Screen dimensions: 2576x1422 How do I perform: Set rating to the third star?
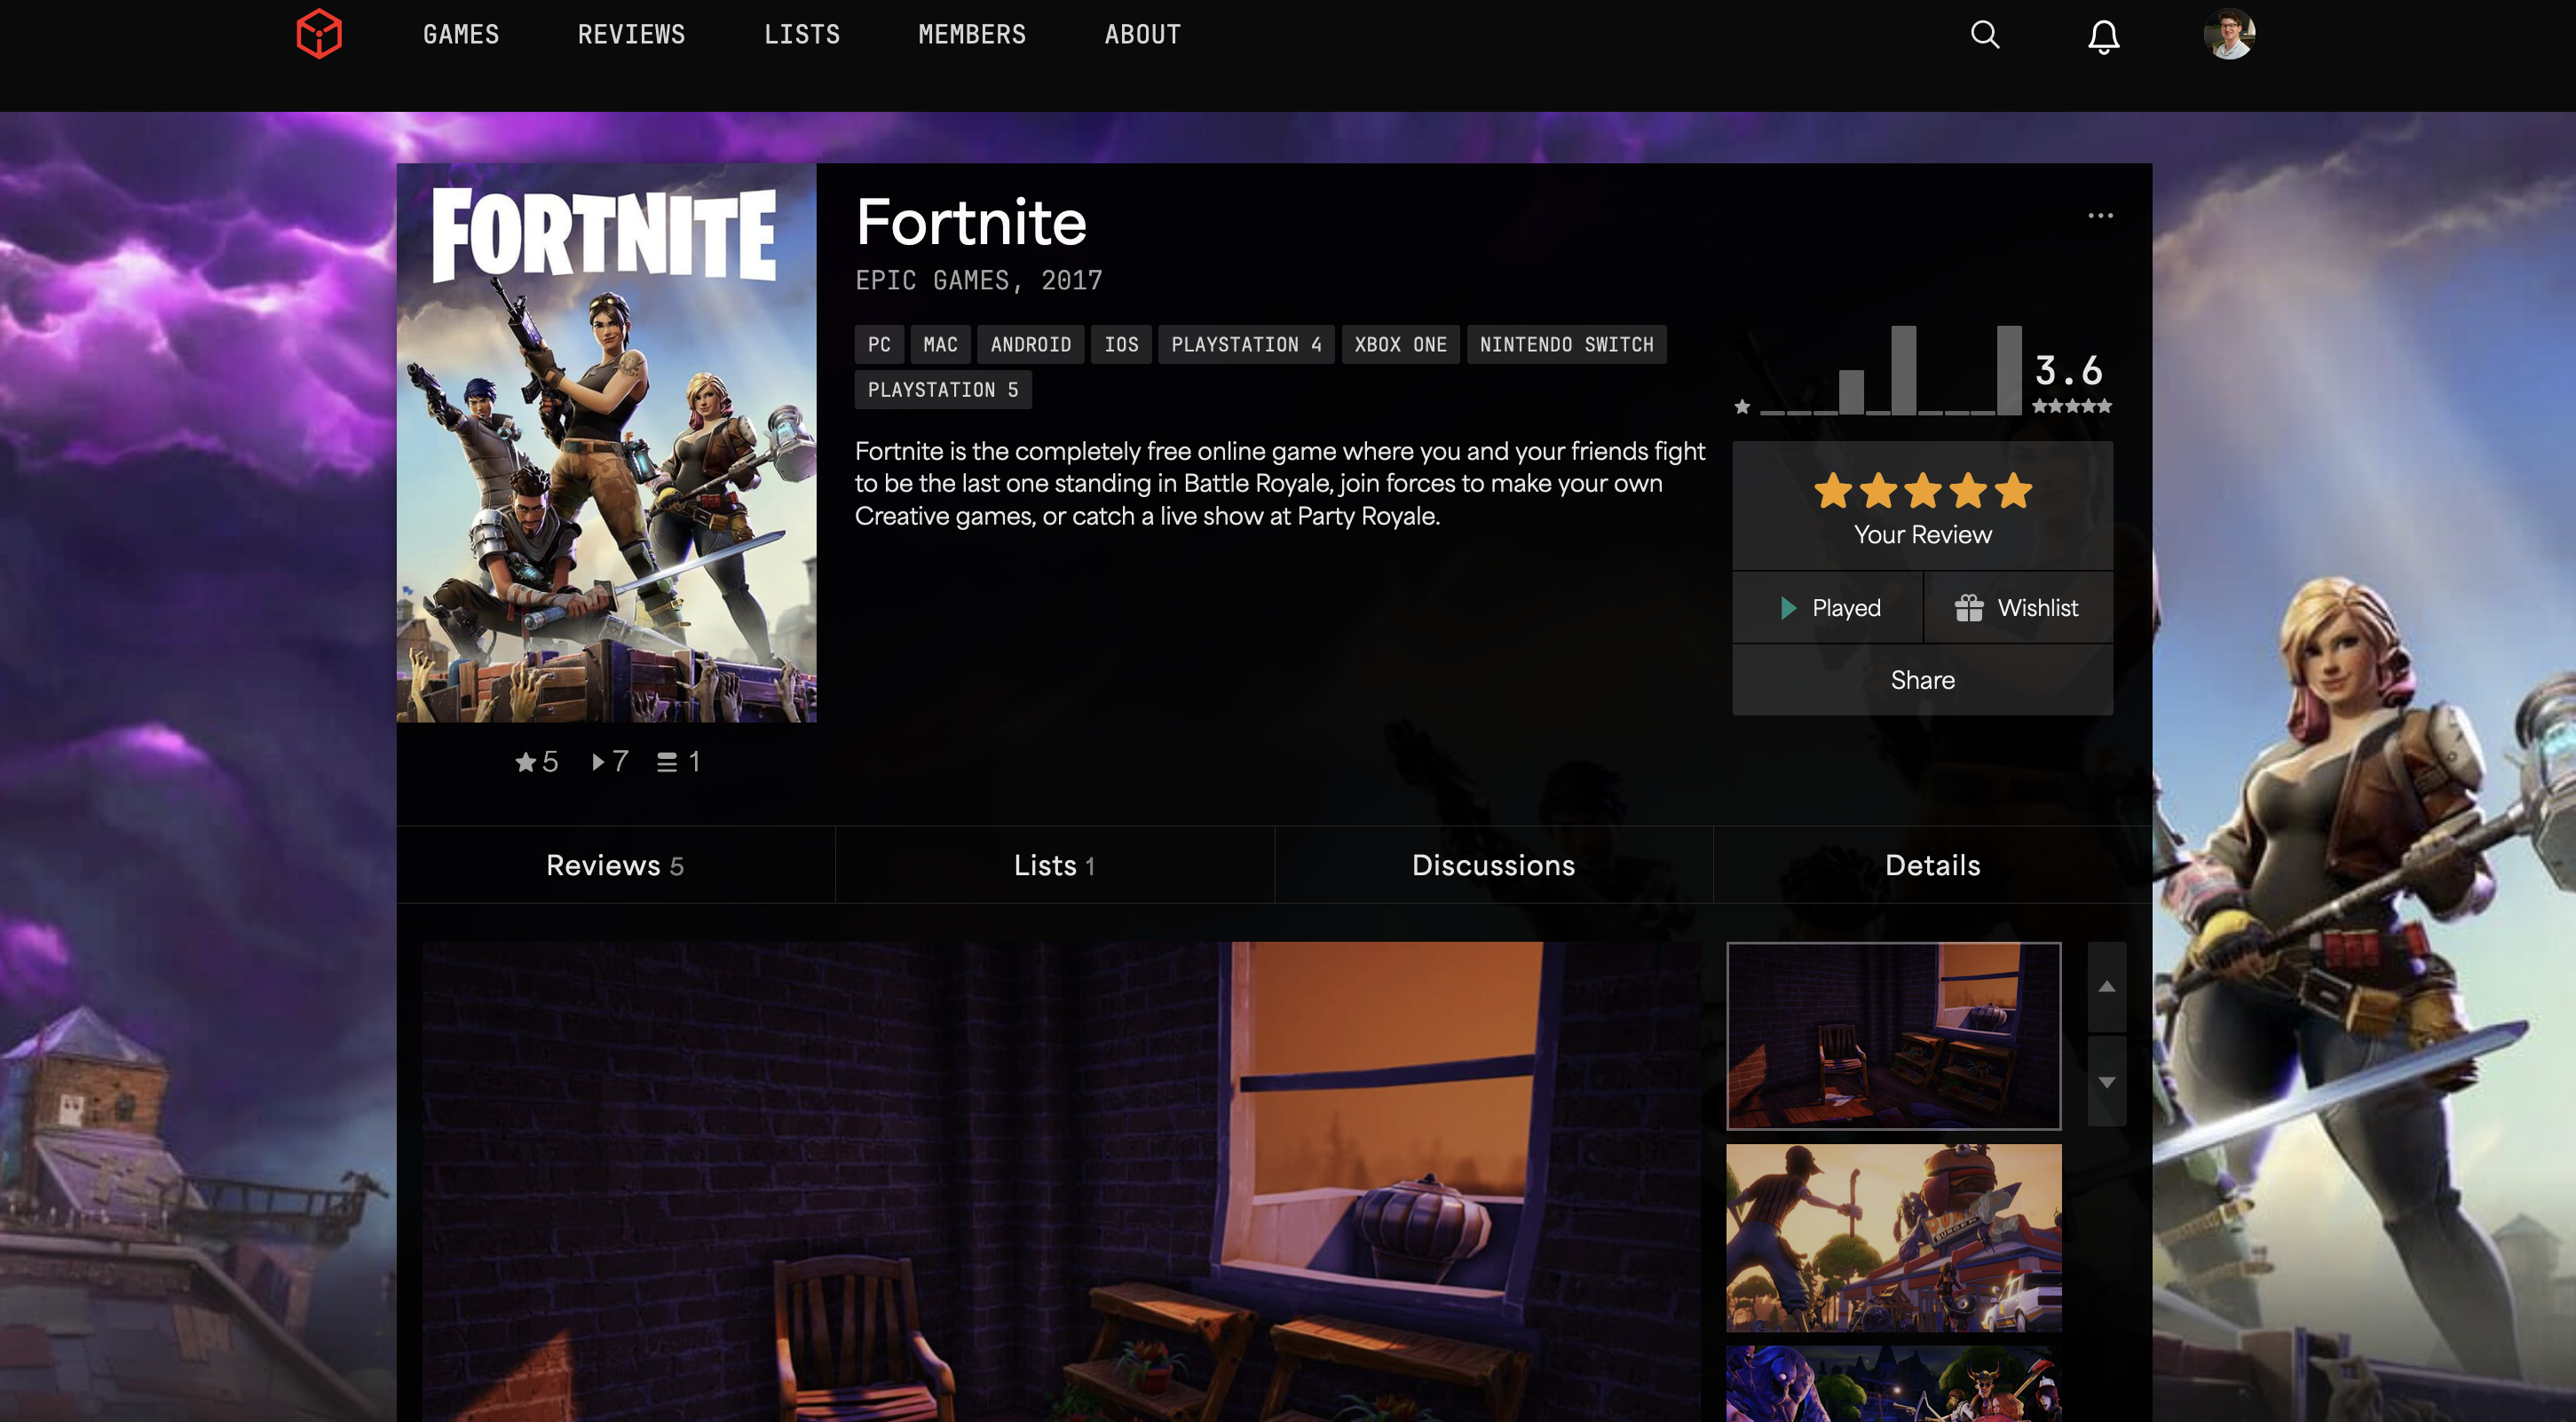pyautogui.click(x=1923, y=491)
